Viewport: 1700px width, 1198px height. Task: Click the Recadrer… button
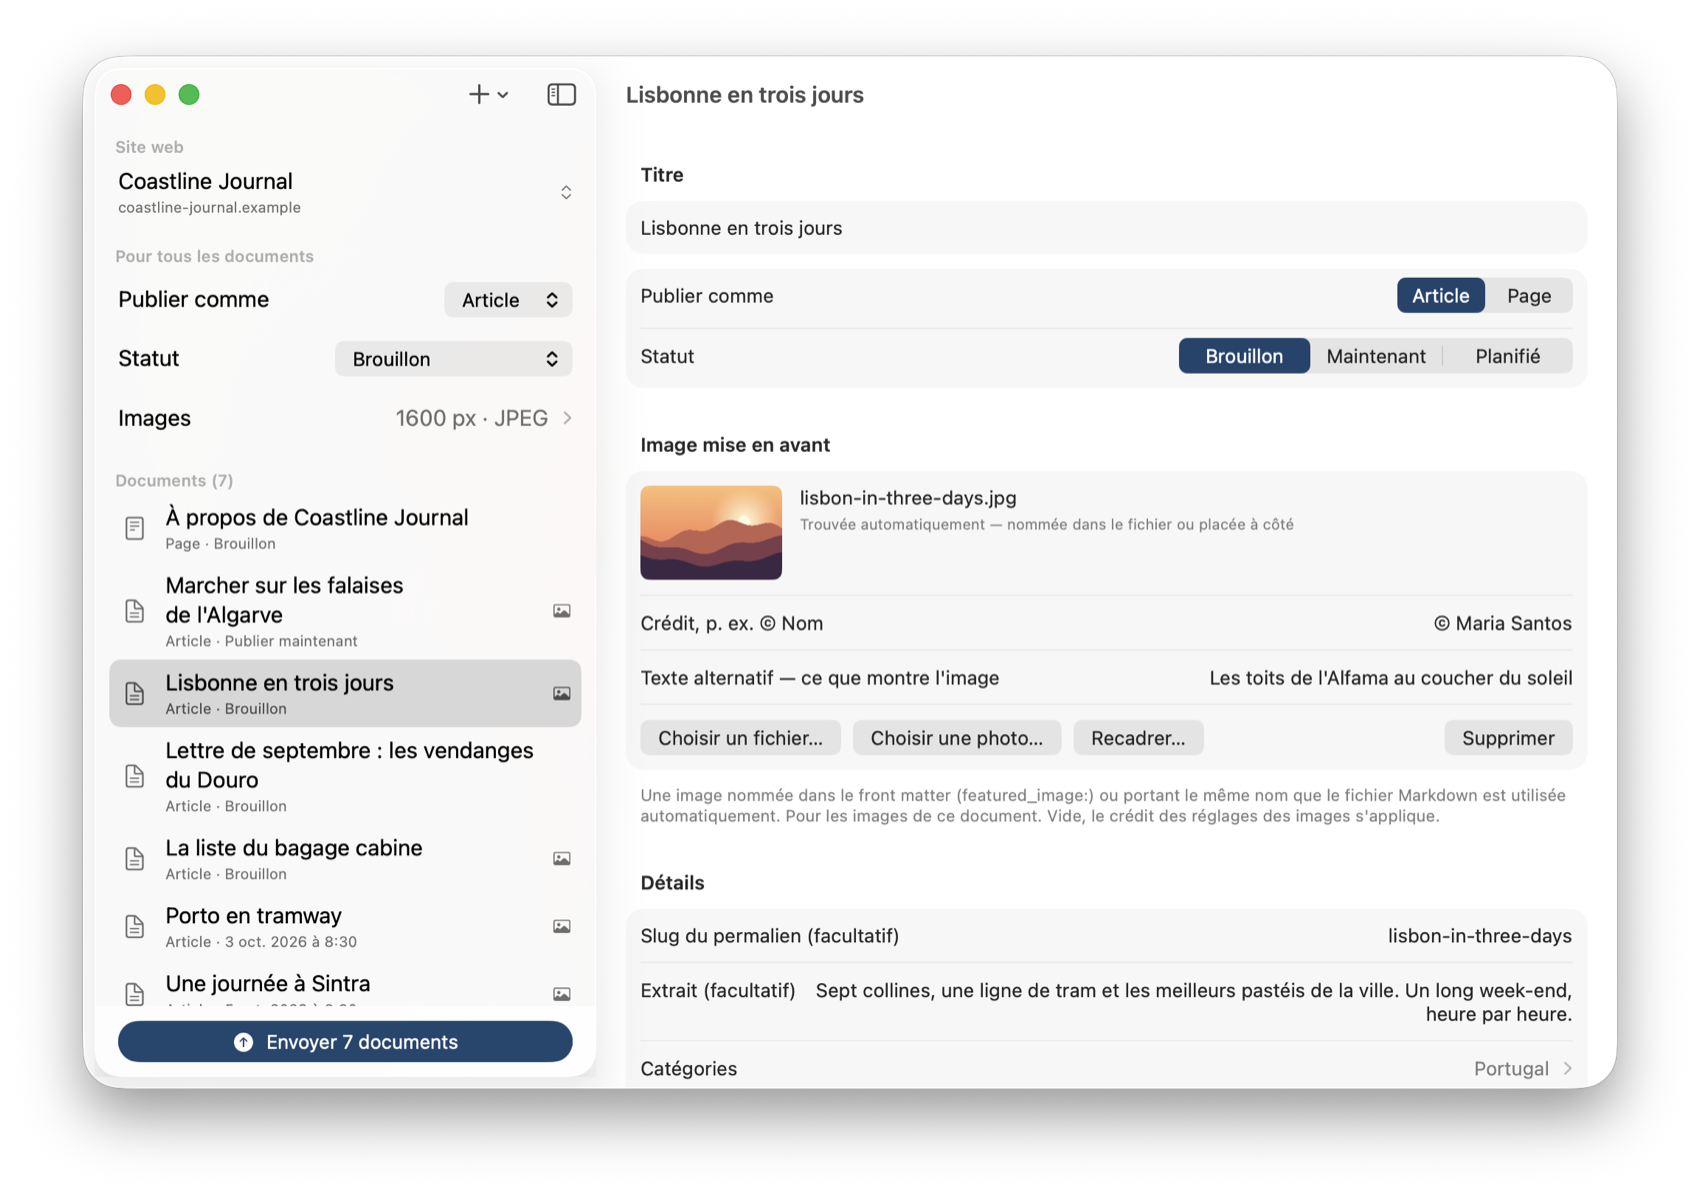coord(1138,738)
